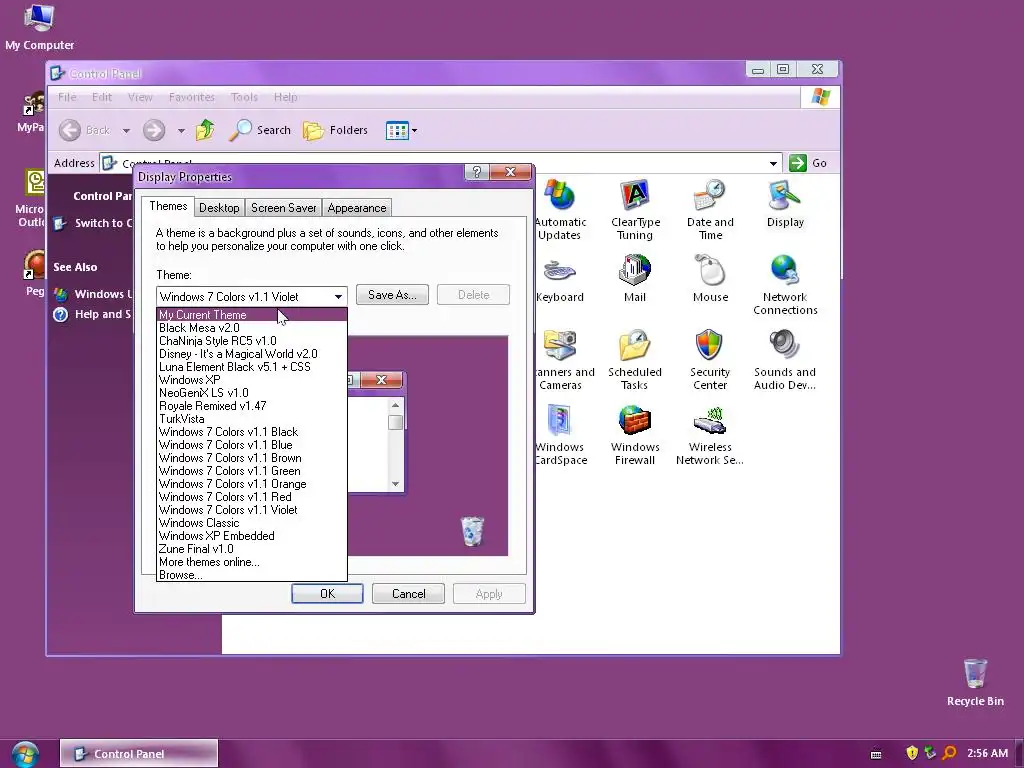Image resolution: width=1024 pixels, height=768 pixels.
Task: Click OK in Display Properties
Action: [x=327, y=594]
